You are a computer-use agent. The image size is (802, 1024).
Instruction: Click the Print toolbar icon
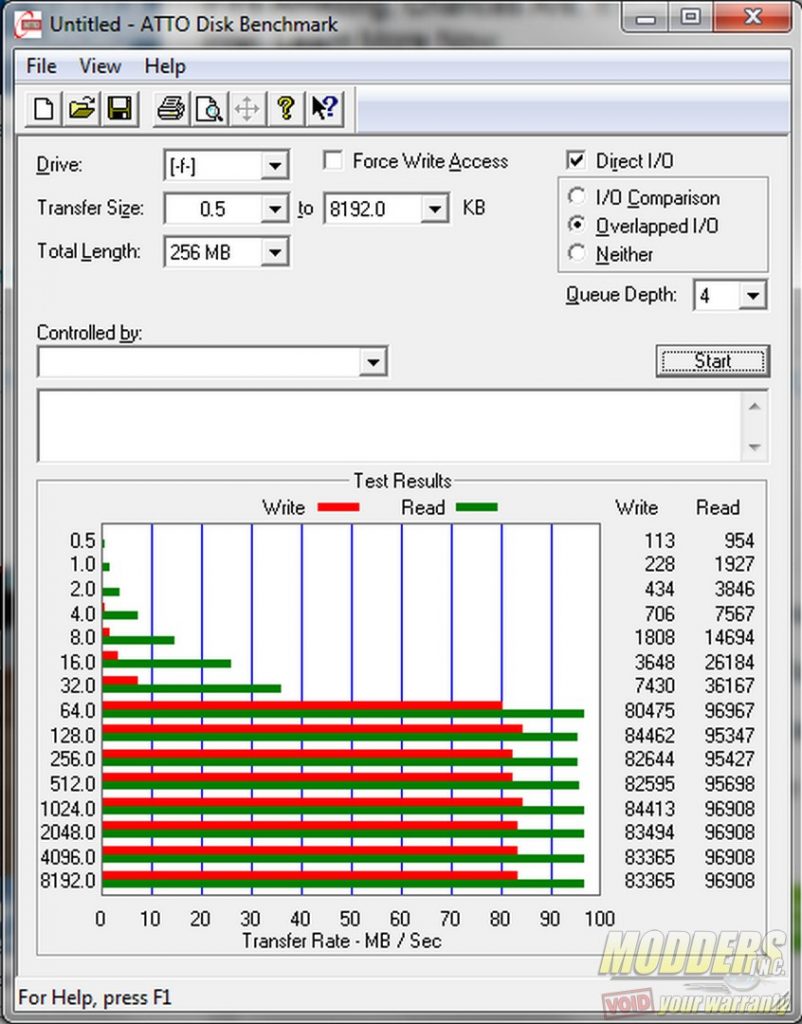[171, 109]
